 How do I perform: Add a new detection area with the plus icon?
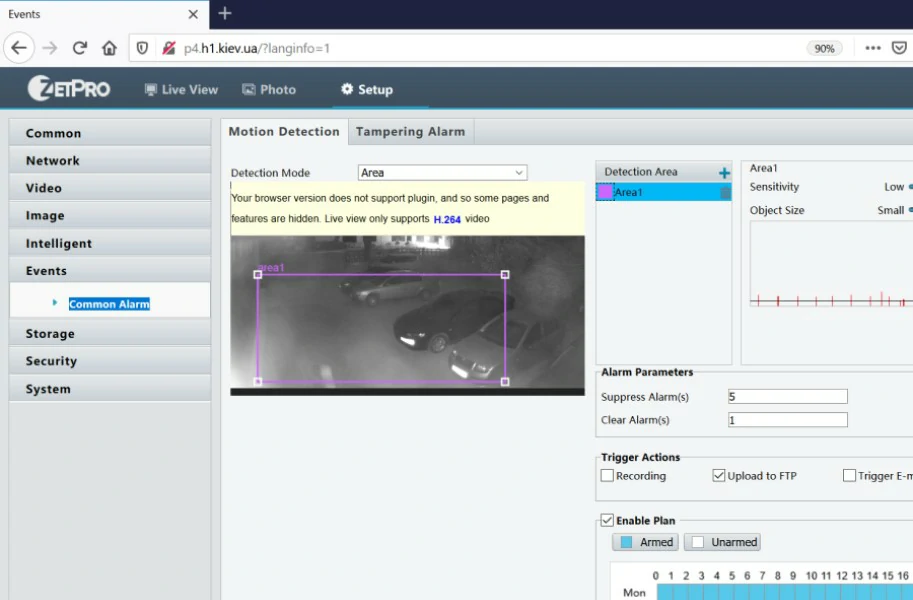coord(722,171)
